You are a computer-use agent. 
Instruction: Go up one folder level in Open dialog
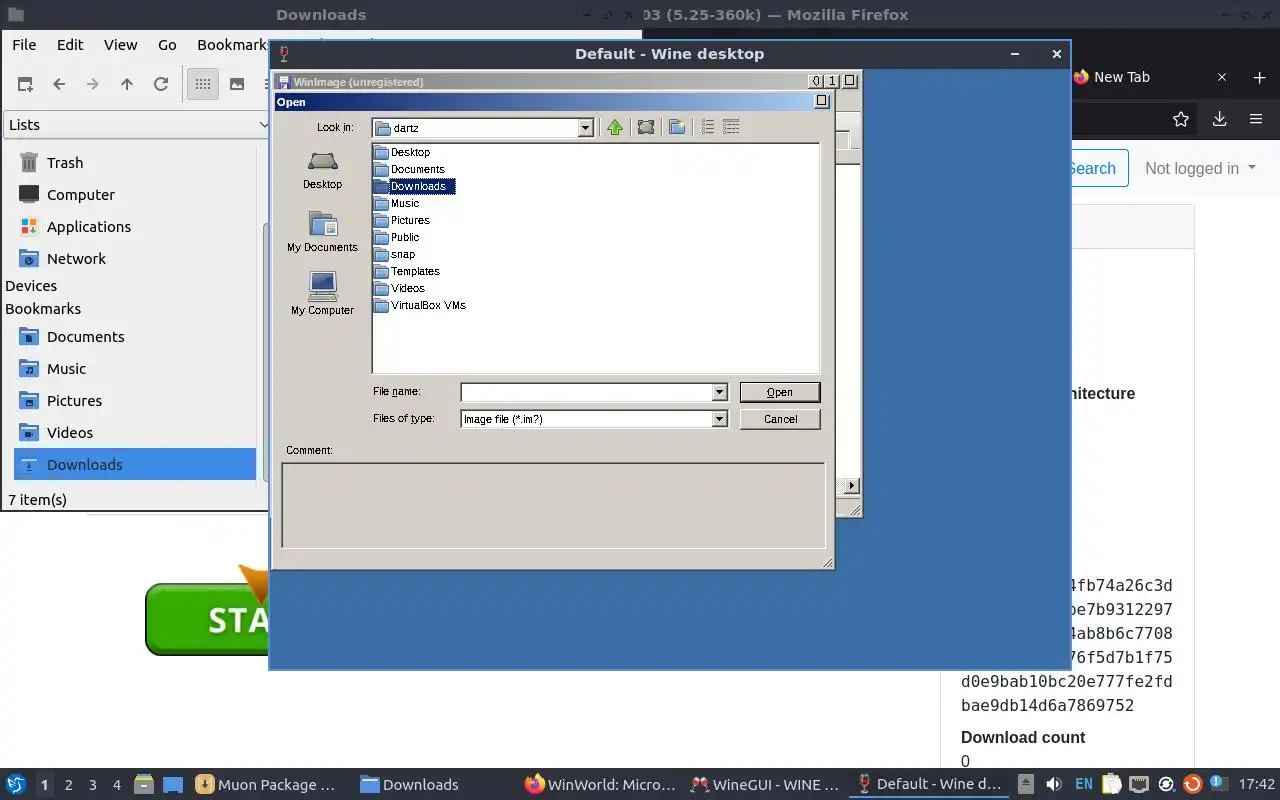click(615, 127)
